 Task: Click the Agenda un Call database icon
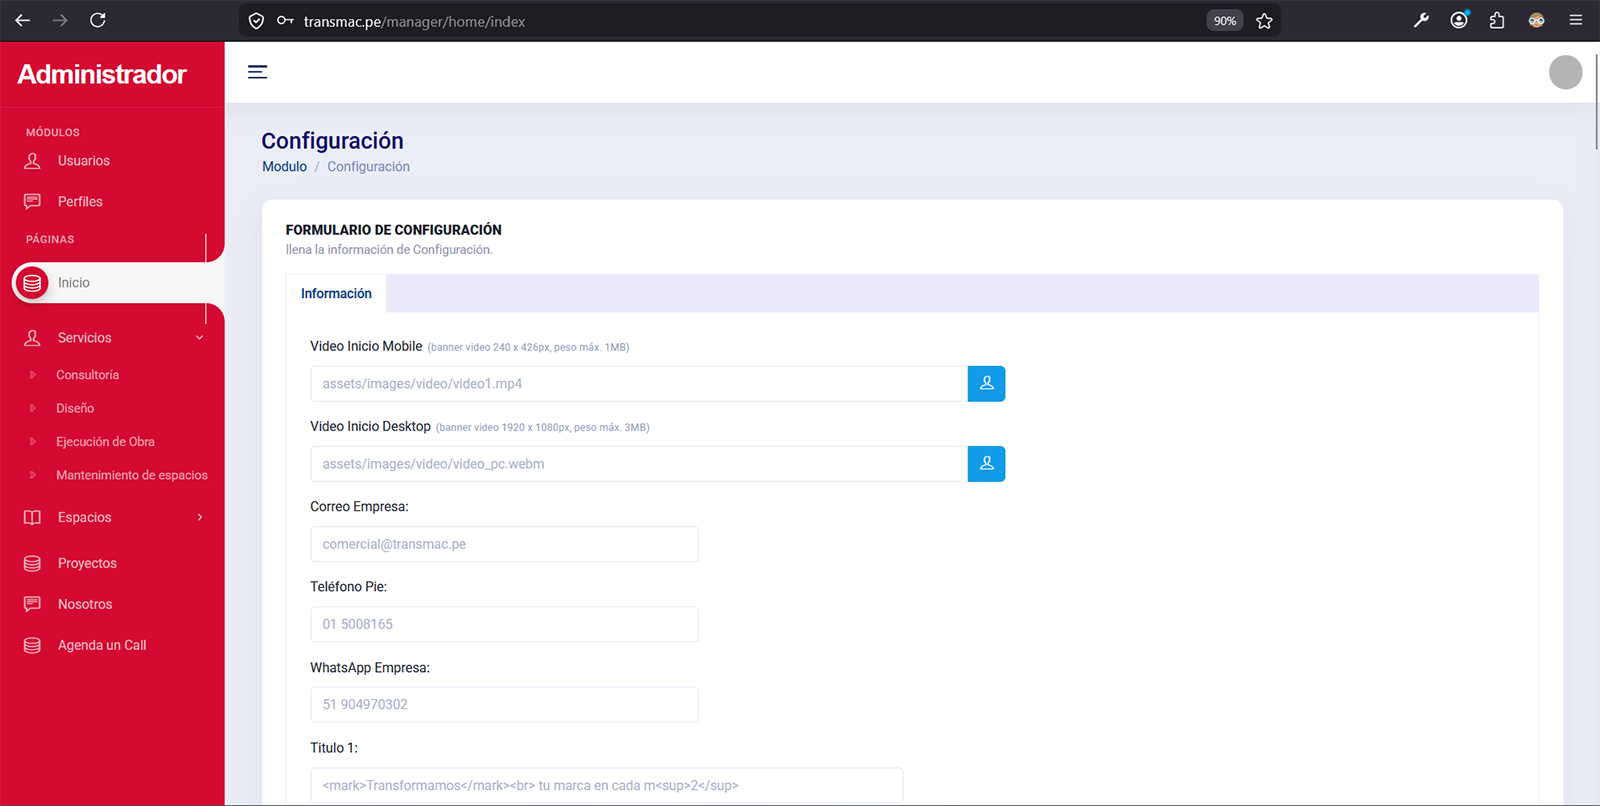(32, 646)
